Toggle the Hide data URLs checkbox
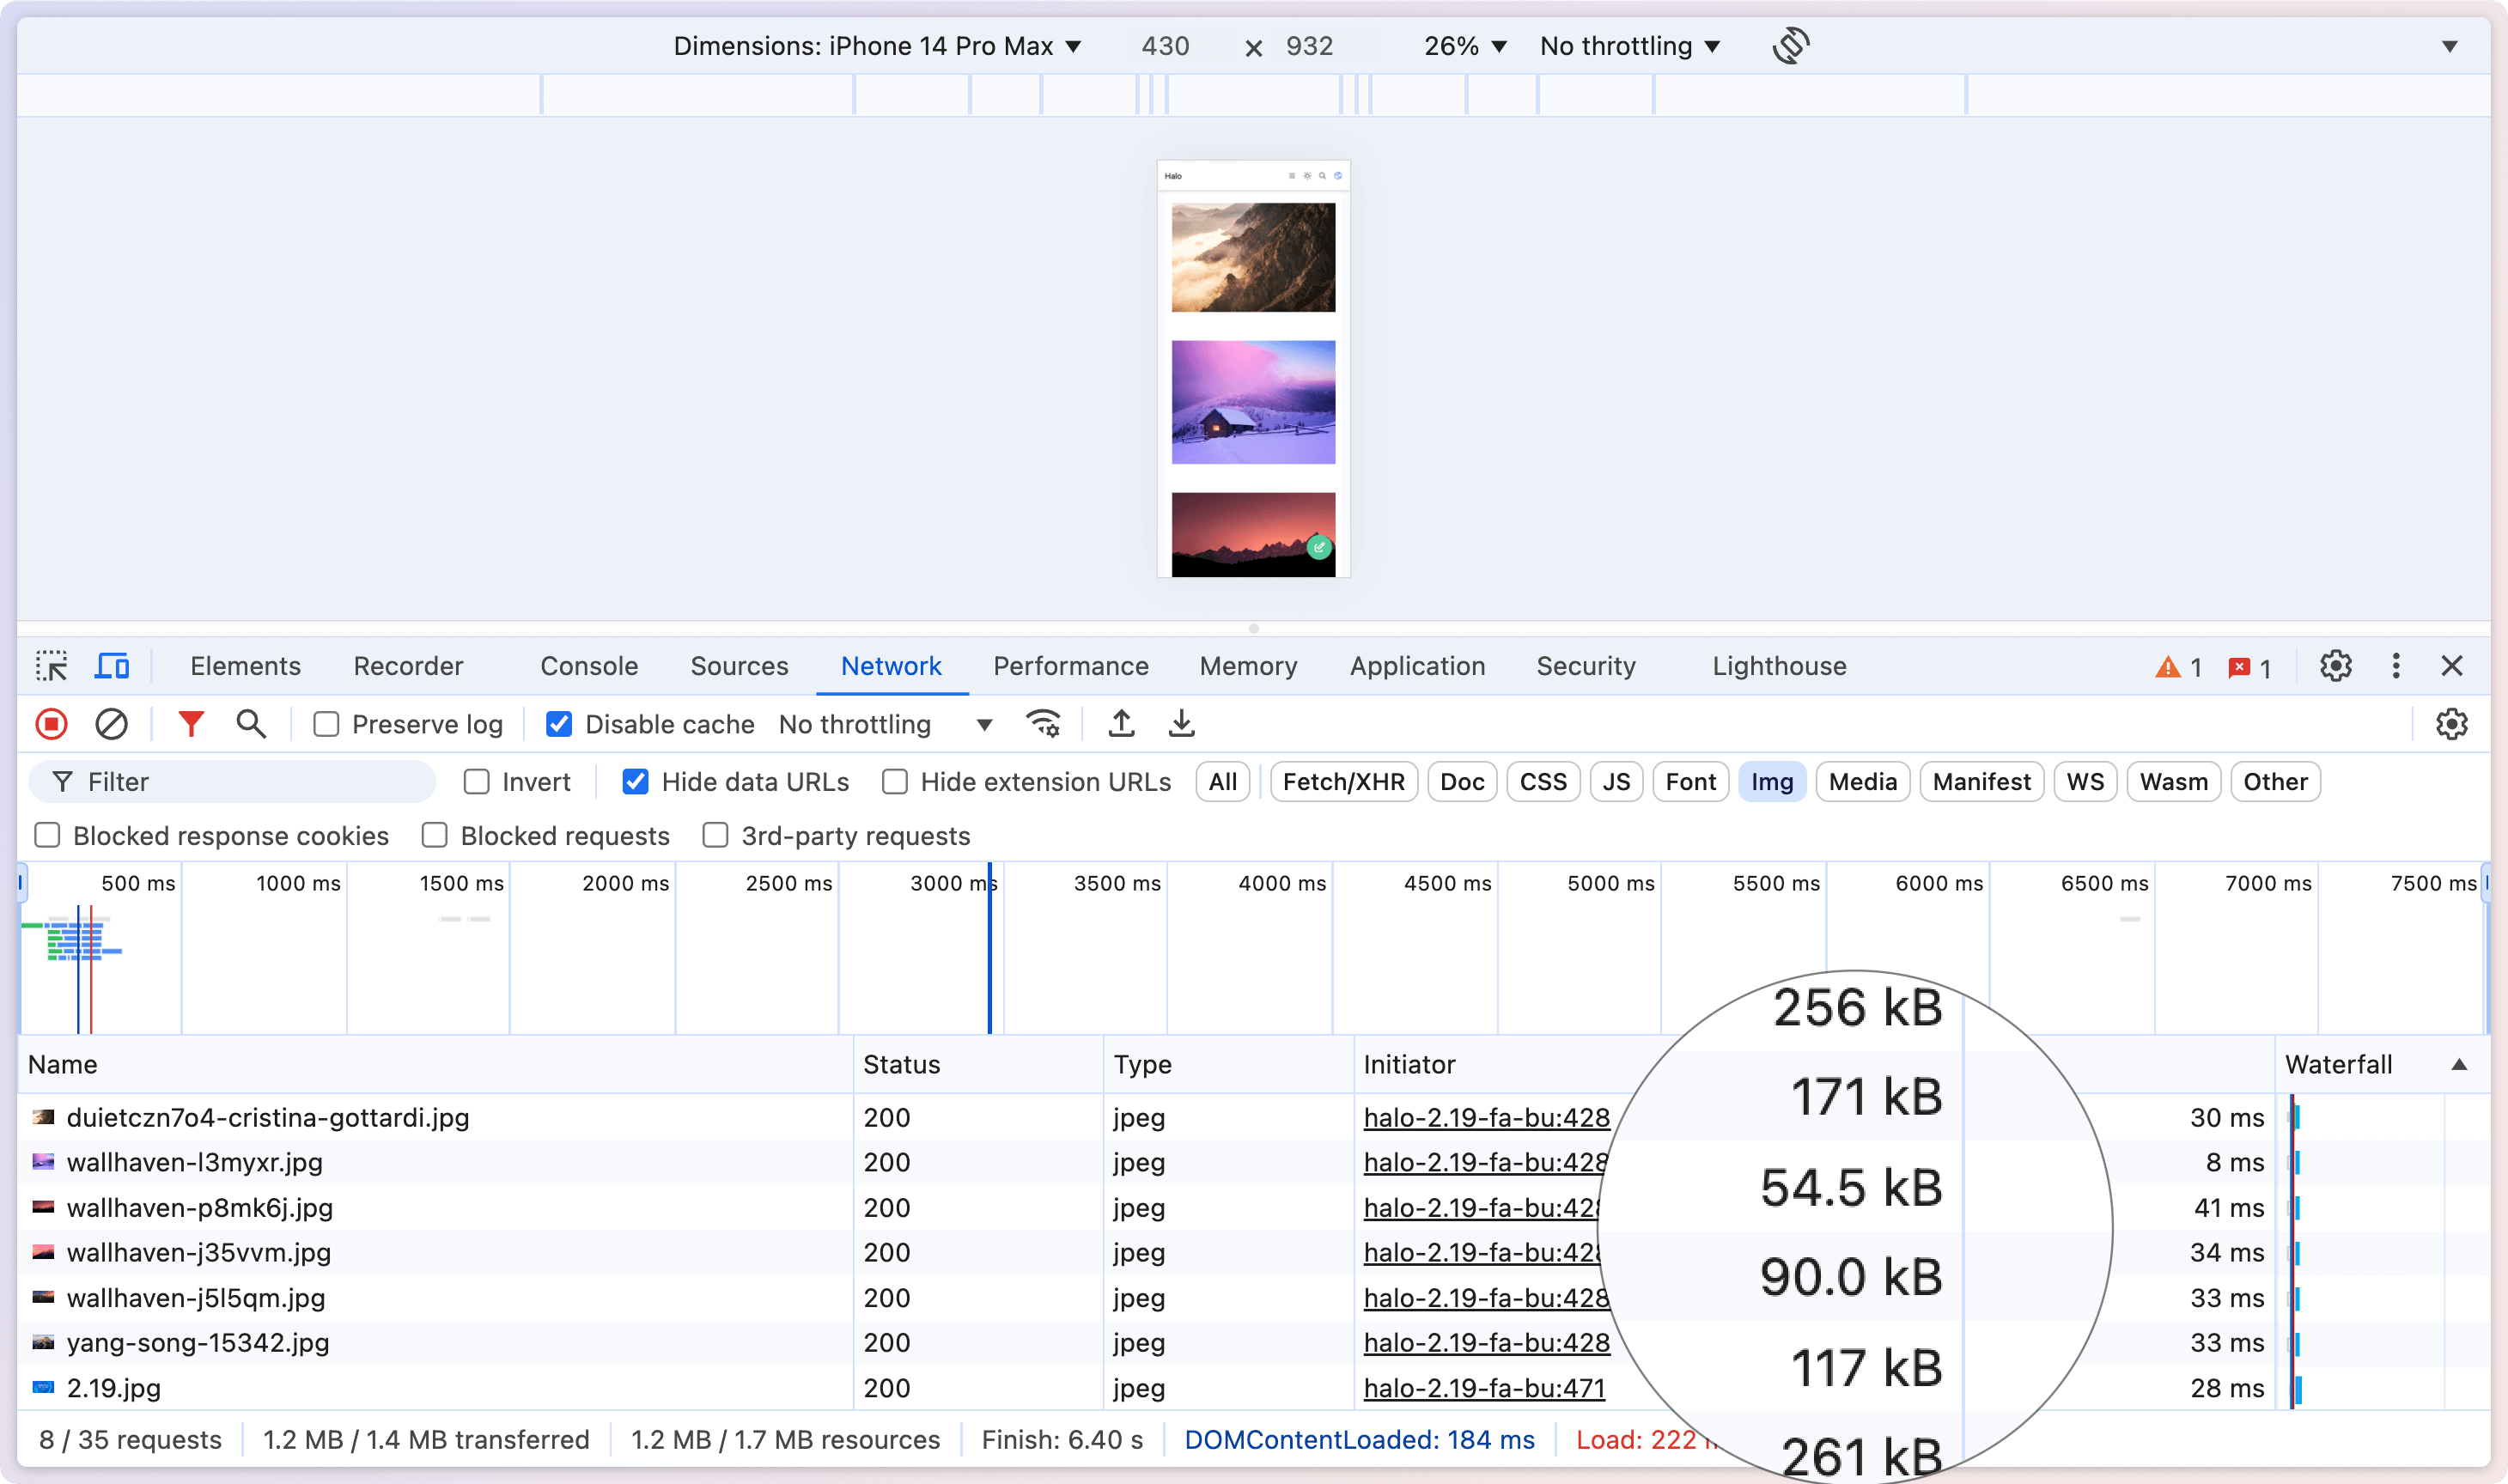This screenshot has width=2508, height=1484. click(636, 781)
